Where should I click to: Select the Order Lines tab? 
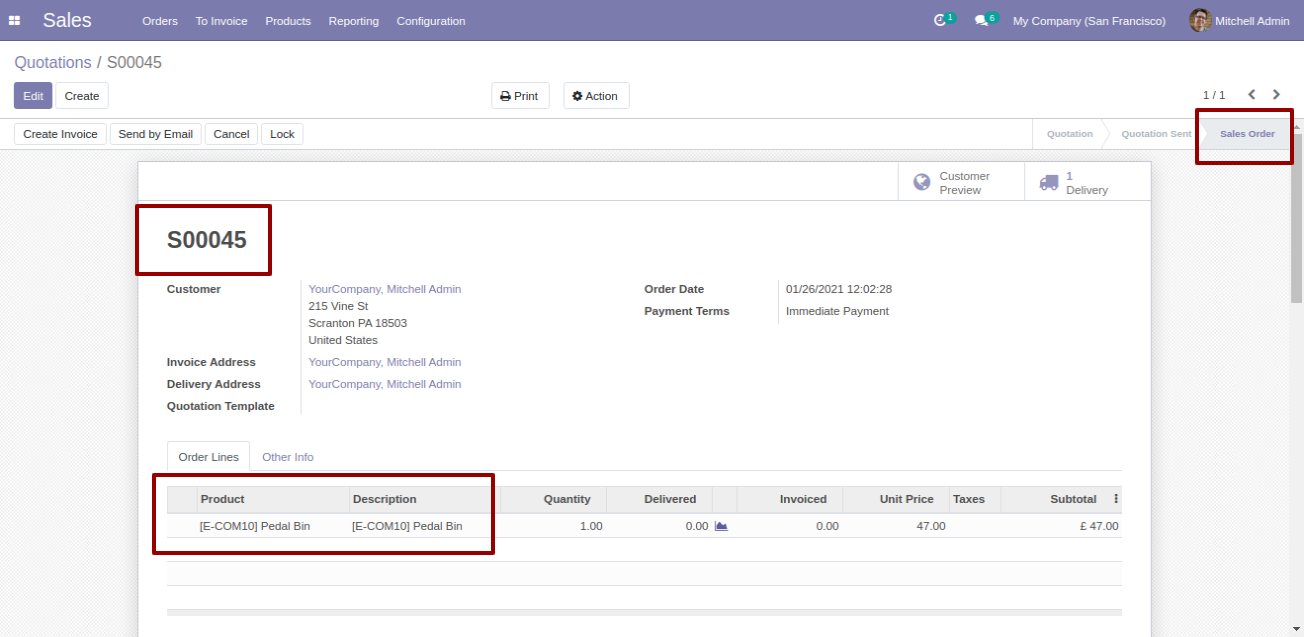click(x=209, y=457)
